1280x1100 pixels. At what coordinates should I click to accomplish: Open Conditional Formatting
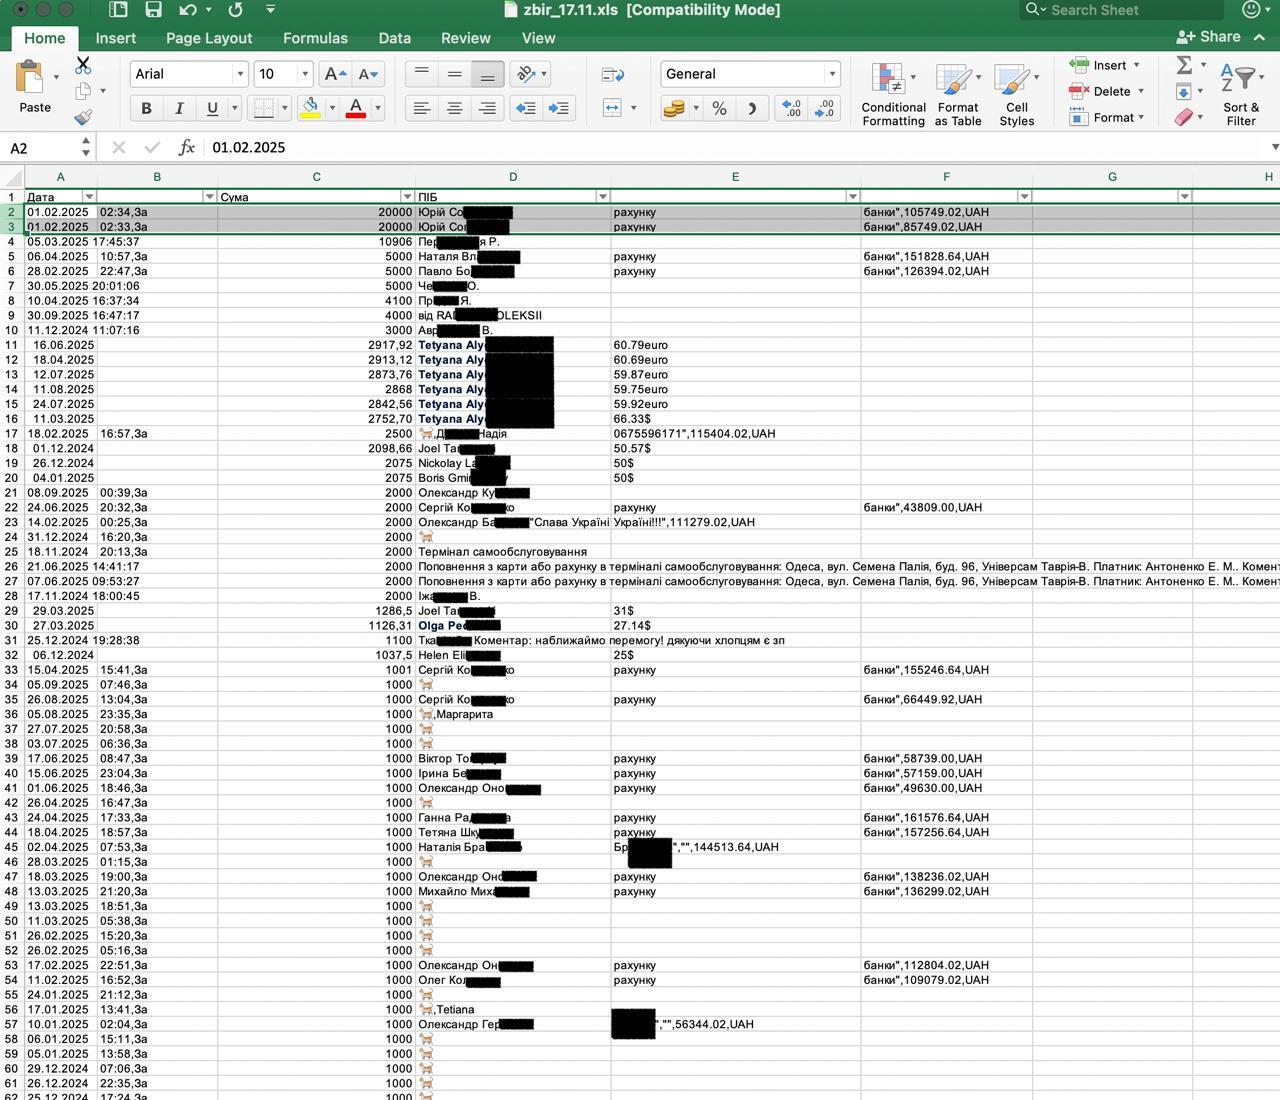pos(893,95)
